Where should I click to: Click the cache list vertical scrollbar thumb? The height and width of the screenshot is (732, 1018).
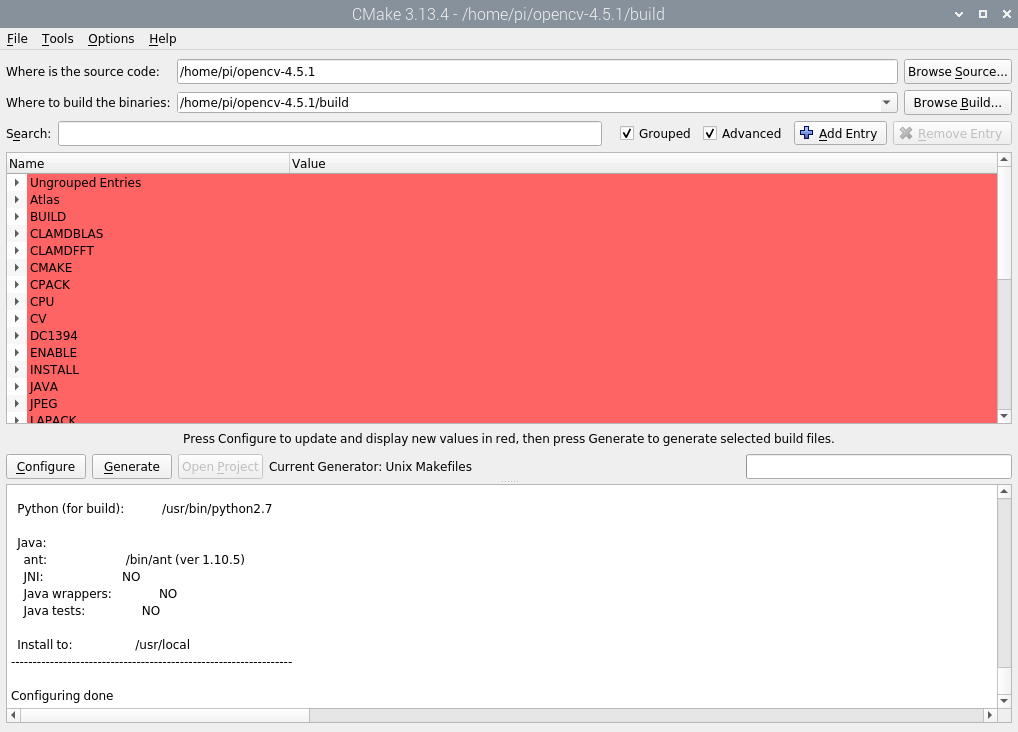(x=1004, y=223)
